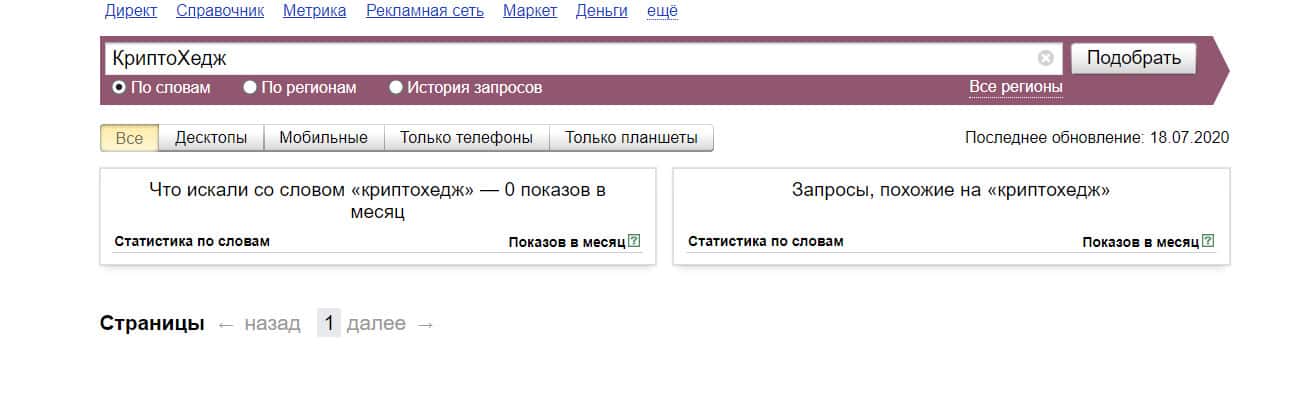Open the 'Маркет' link
The height and width of the screenshot is (404, 1301).
tap(531, 11)
